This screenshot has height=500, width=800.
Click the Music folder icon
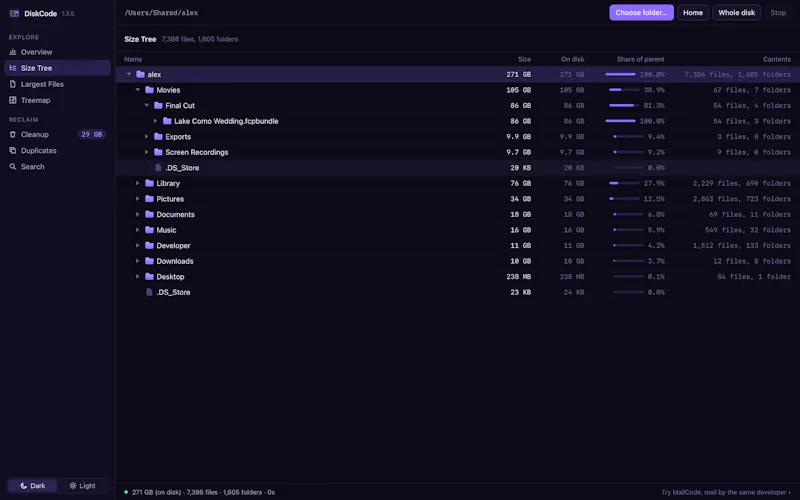[149, 230]
